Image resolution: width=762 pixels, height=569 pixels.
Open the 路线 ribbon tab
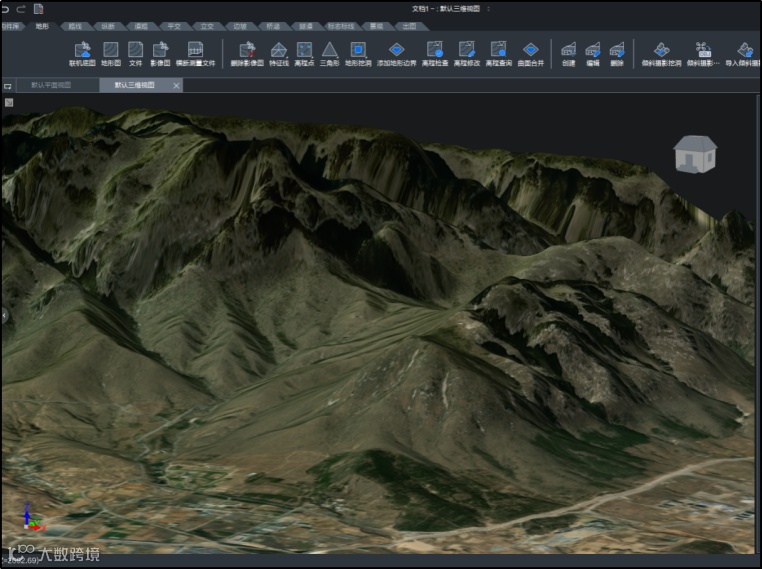[75, 26]
